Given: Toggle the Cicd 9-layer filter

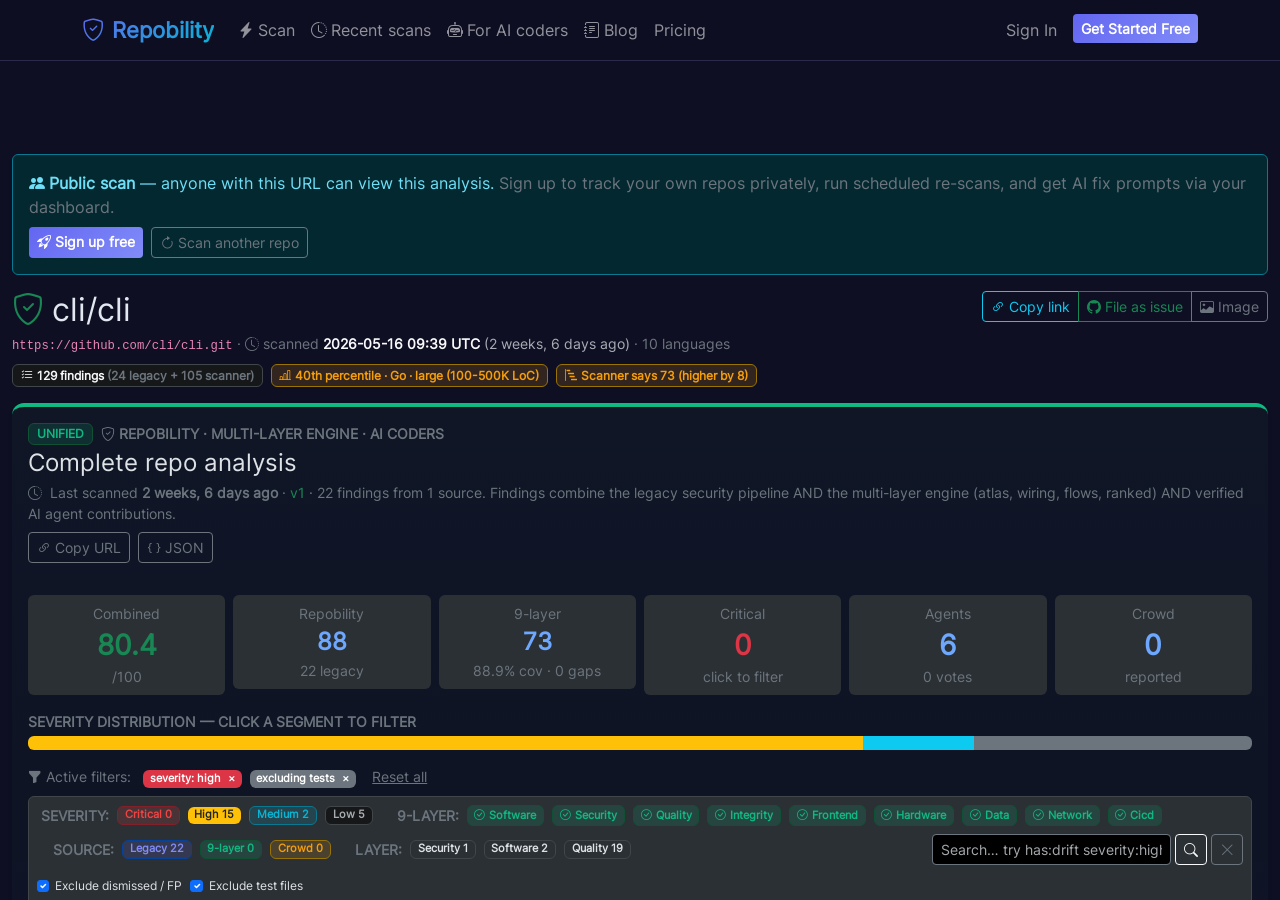Looking at the screenshot, I should click(x=1134, y=815).
